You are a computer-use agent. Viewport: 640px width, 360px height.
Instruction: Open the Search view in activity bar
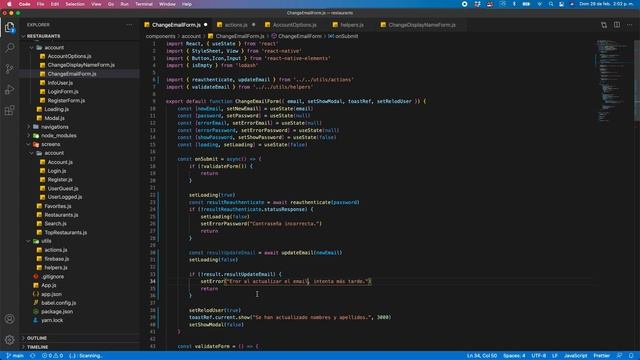coord(9,48)
